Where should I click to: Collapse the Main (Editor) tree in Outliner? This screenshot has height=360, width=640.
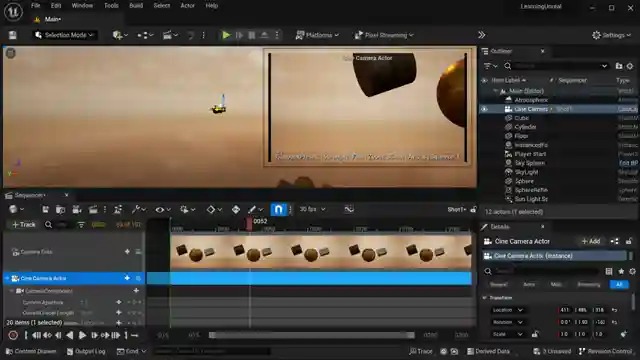coord(496,91)
